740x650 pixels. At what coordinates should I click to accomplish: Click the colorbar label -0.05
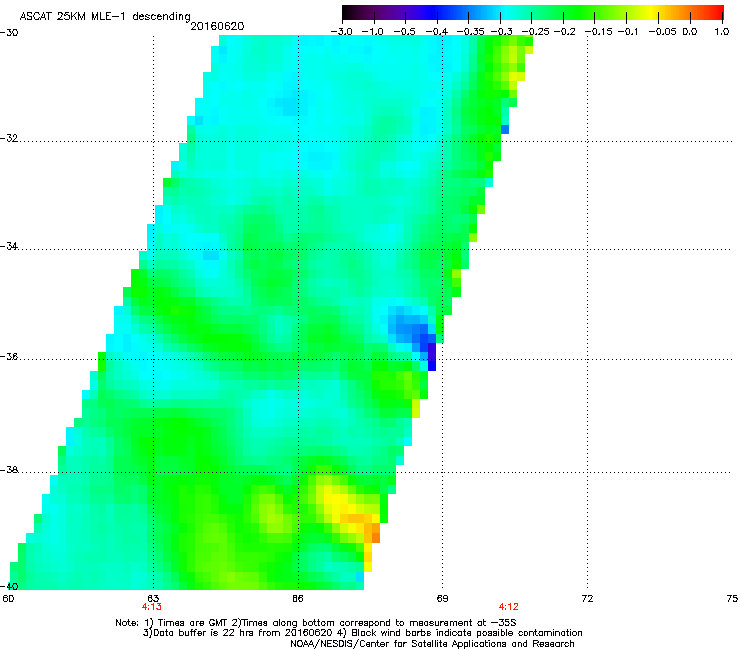pos(662,32)
